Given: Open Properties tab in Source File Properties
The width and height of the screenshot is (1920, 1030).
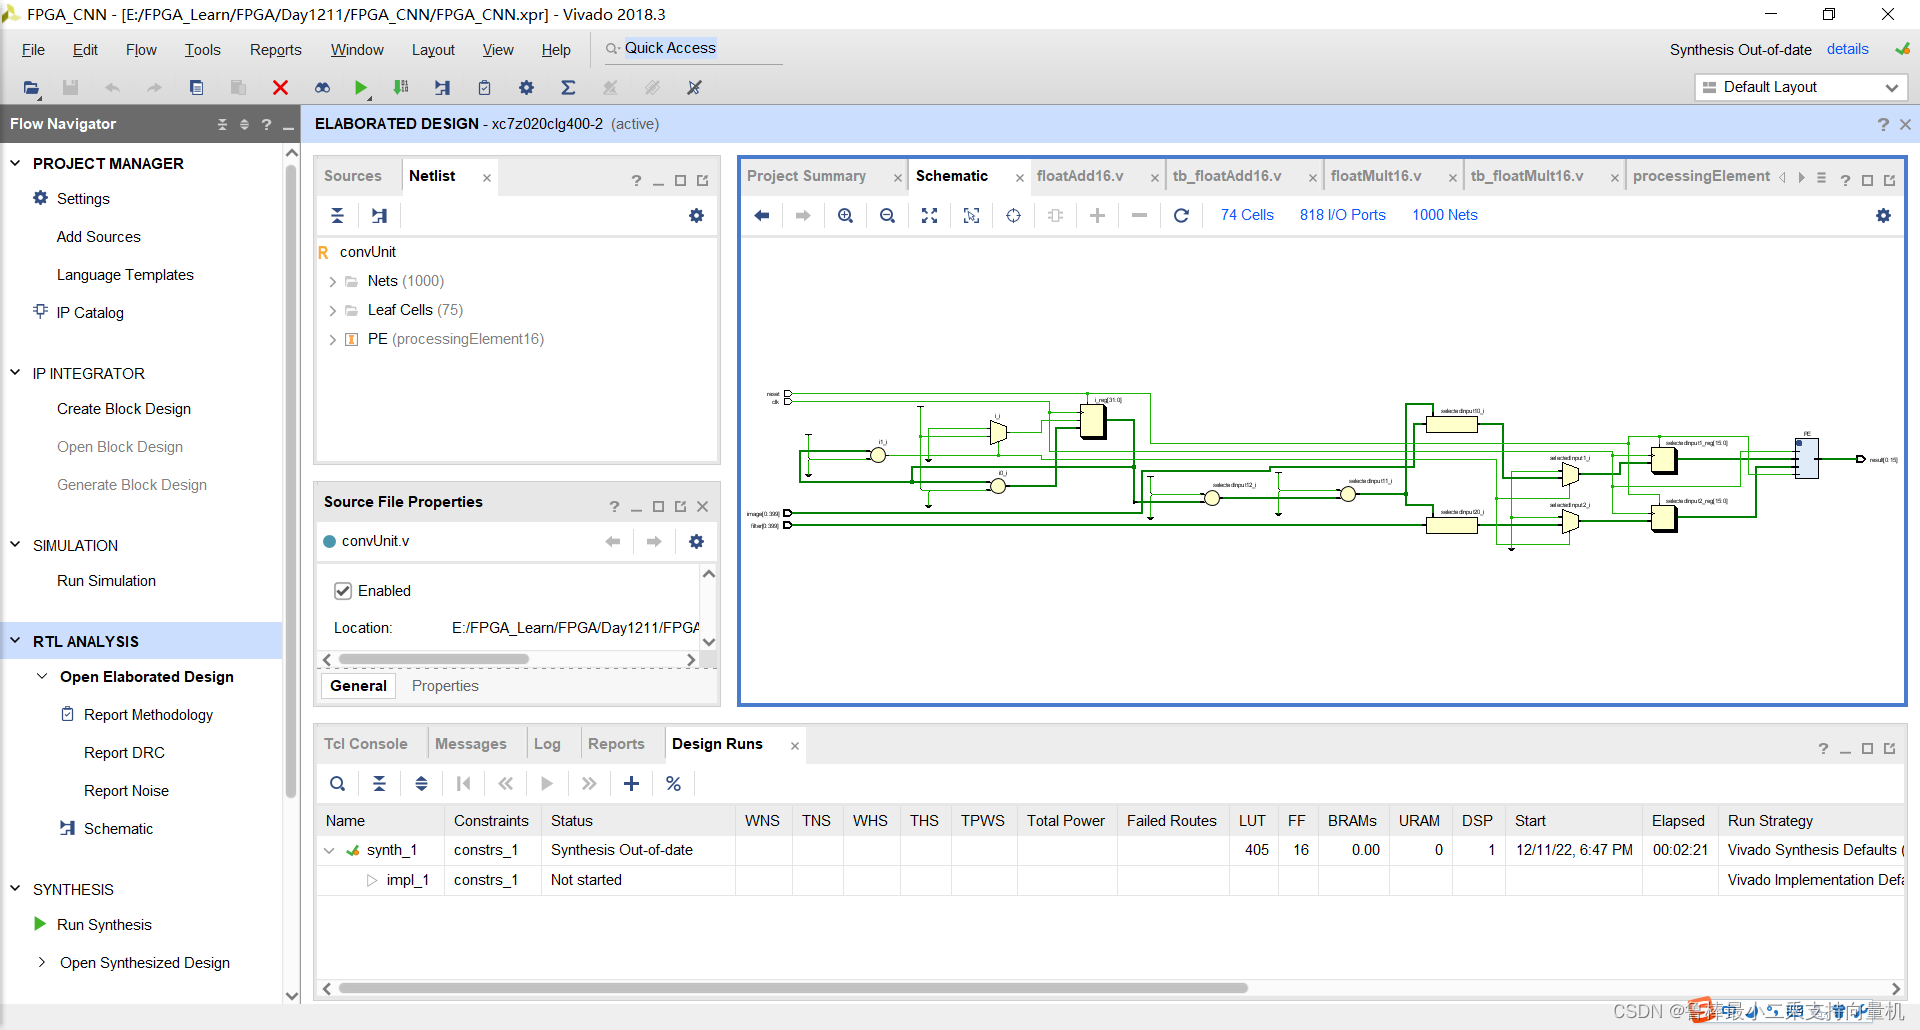Looking at the screenshot, I should pyautogui.click(x=445, y=686).
